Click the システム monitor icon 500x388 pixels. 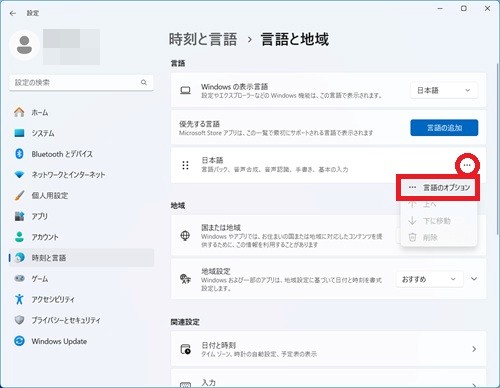[19, 133]
